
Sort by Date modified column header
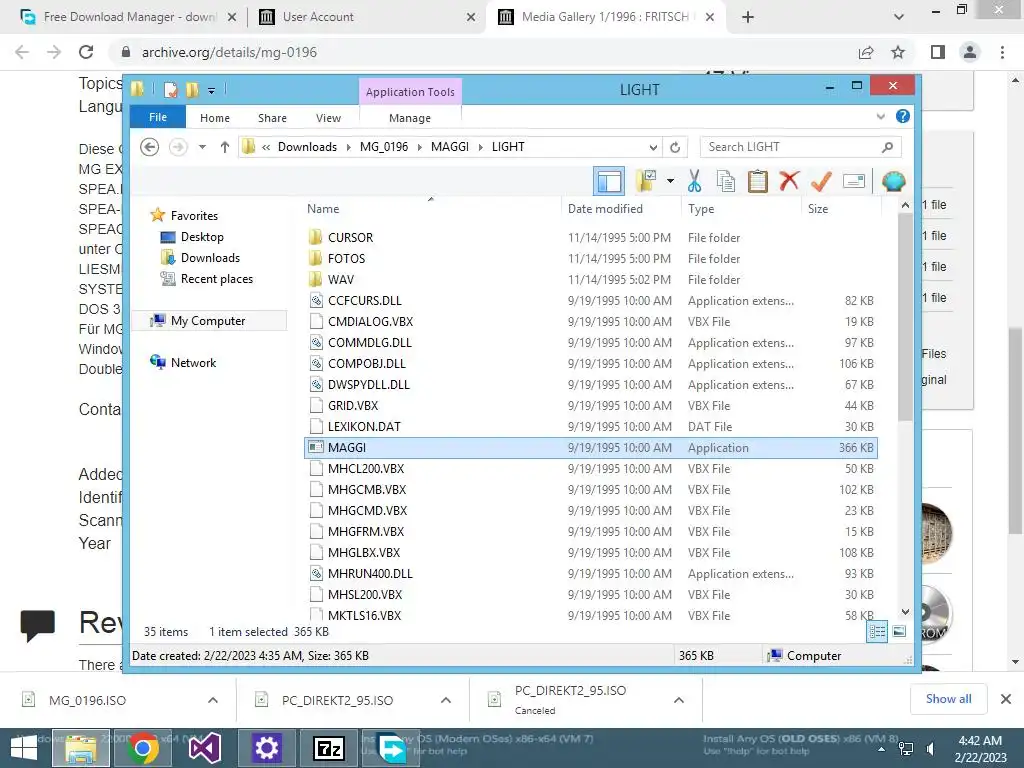(x=621, y=208)
